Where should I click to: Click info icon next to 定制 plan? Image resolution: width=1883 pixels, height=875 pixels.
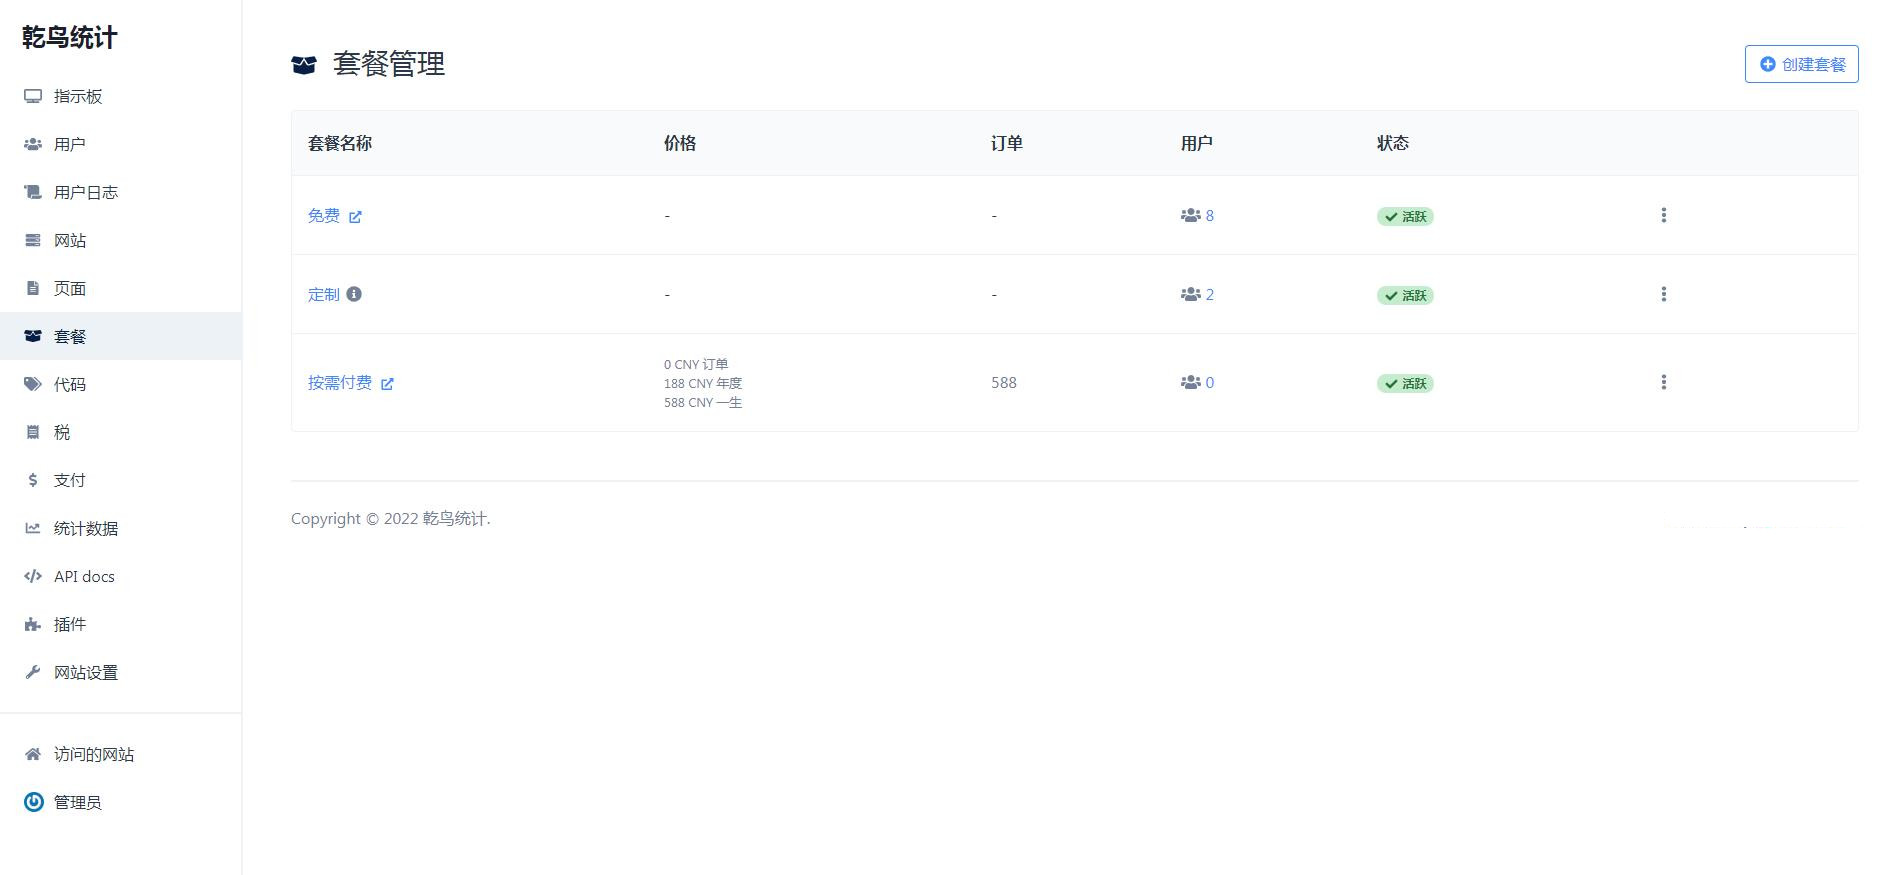pos(354,294)
